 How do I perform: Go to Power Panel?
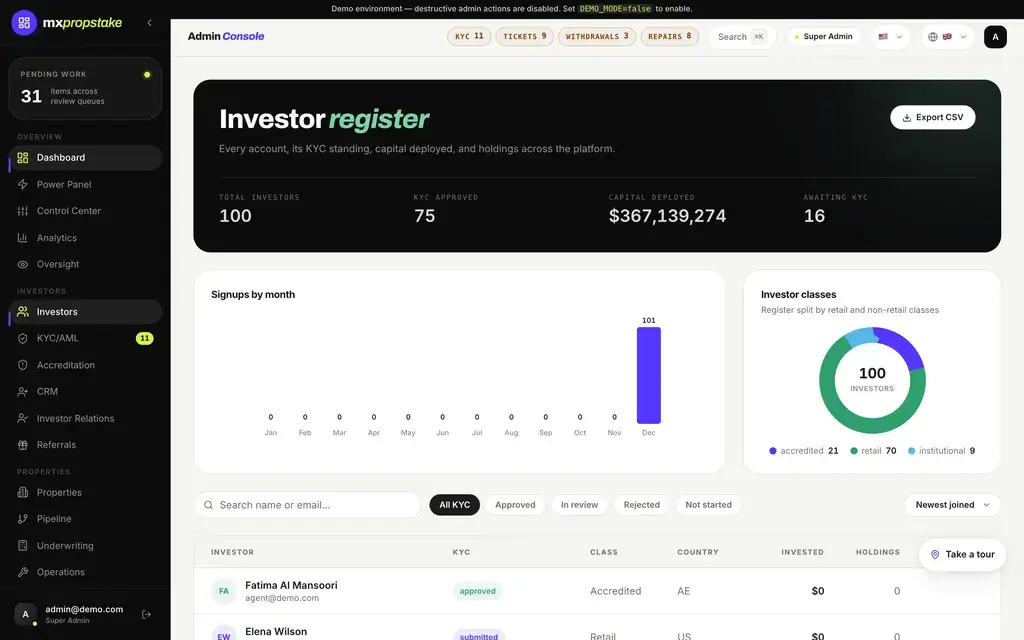pos(86,184)
